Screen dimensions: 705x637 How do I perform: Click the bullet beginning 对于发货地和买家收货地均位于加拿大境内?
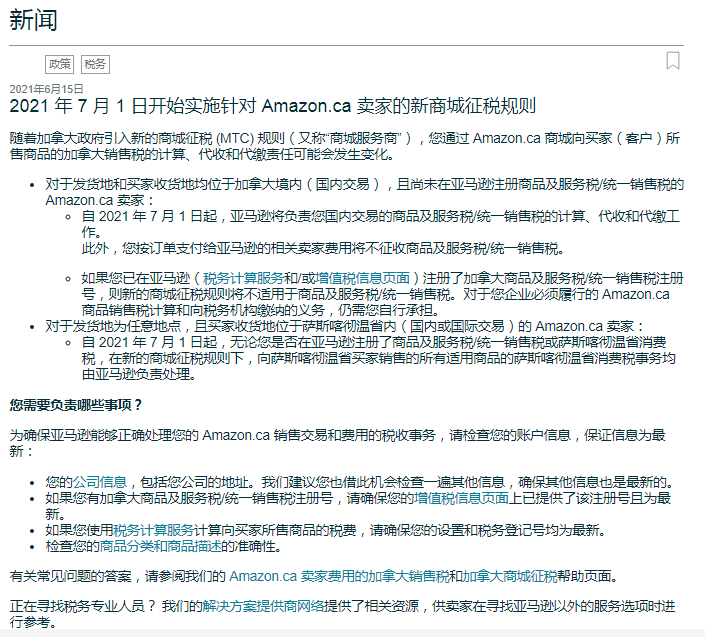click(364, 192)
